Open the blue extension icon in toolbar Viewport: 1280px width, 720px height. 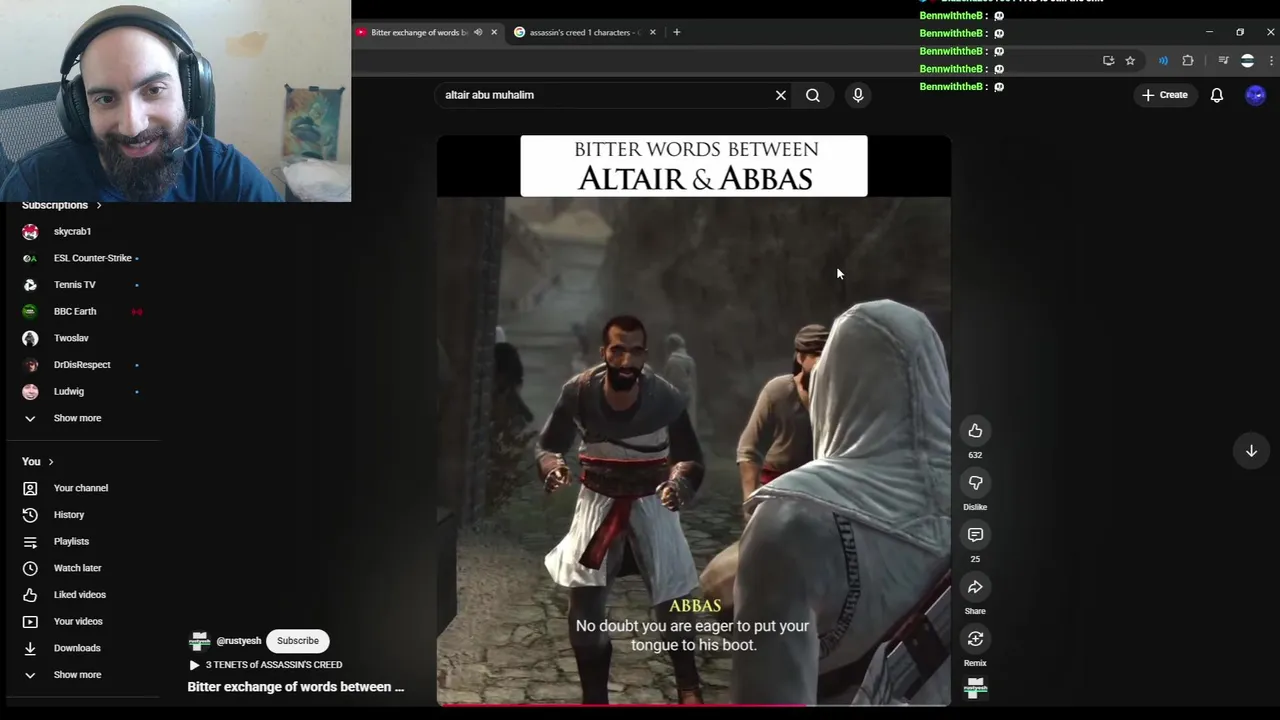tap(1163, 61)
